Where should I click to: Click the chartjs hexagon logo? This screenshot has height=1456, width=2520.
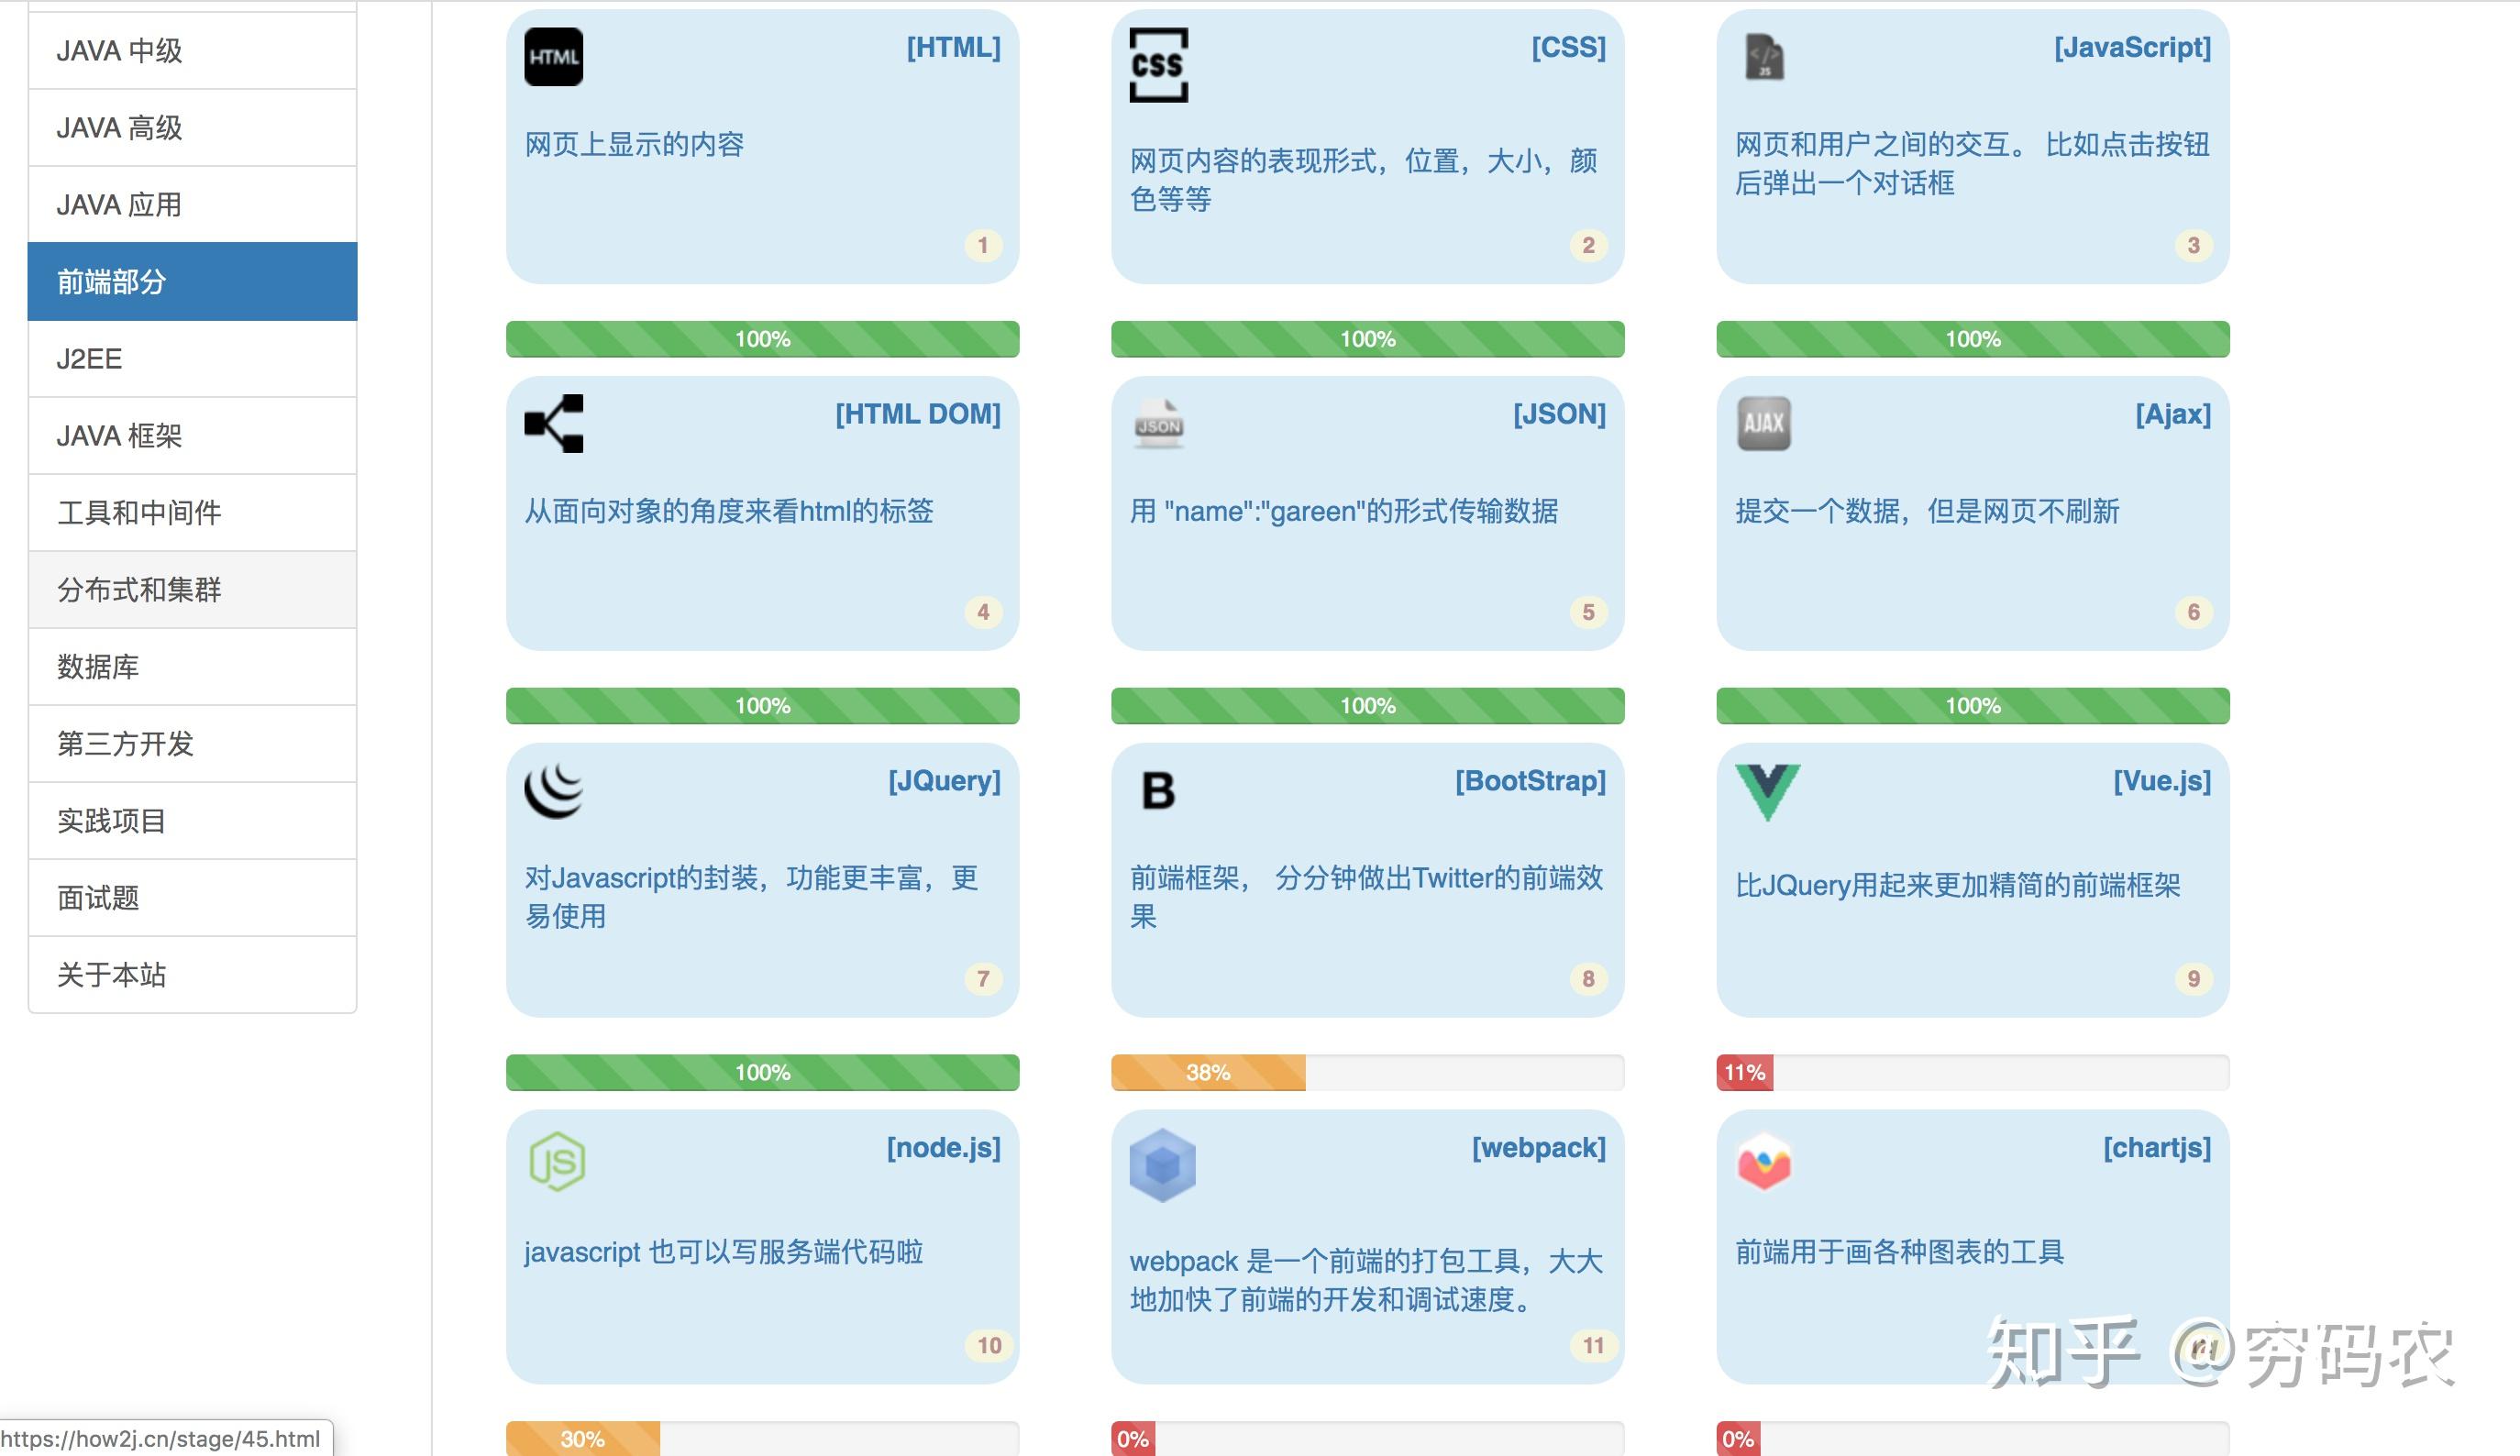click(x=1764, y=1161)
